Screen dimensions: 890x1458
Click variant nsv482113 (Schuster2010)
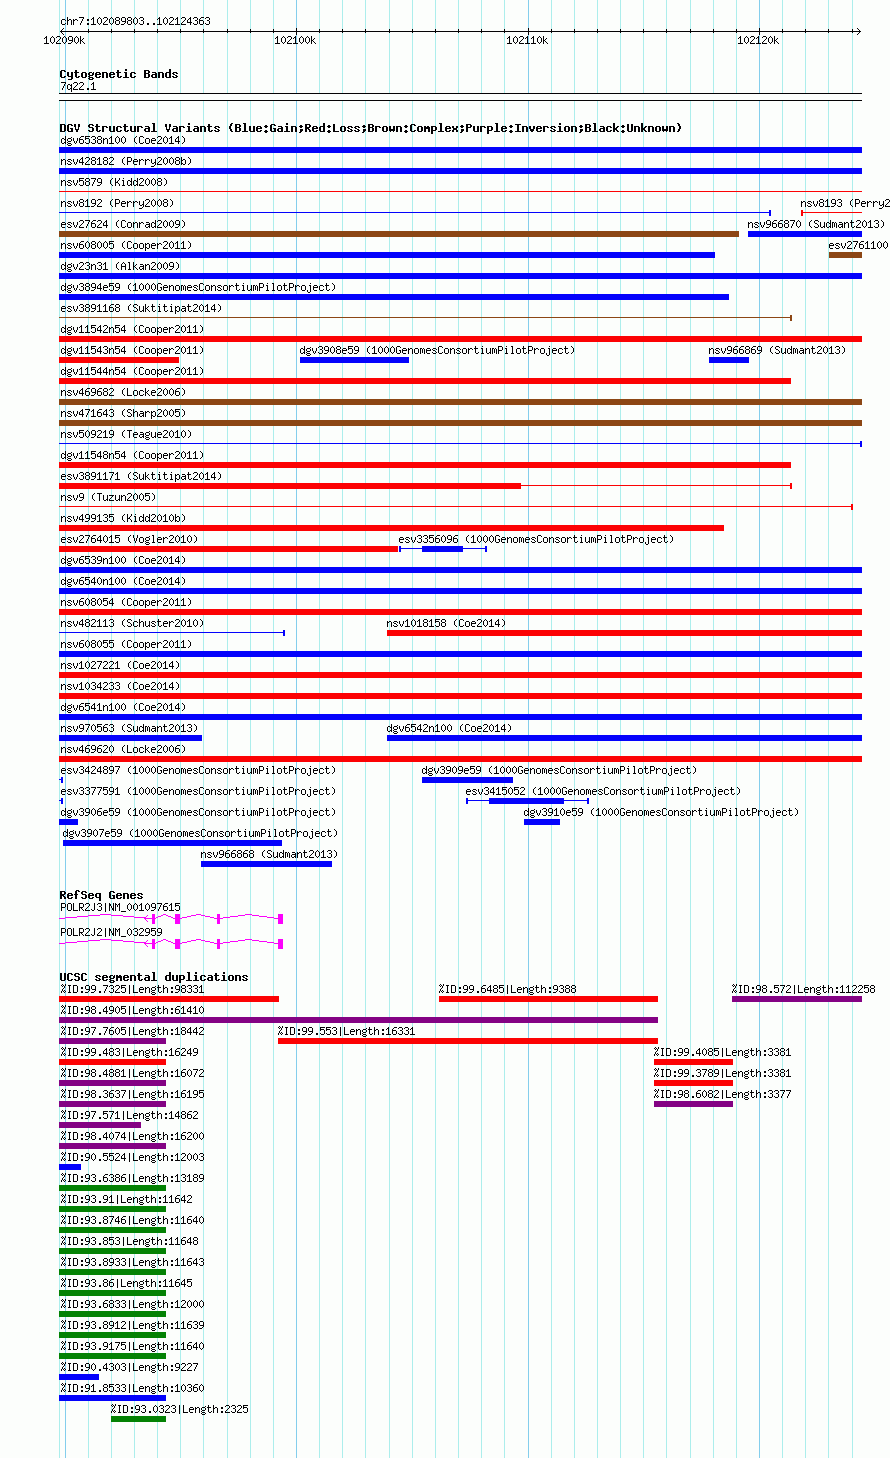172,633
